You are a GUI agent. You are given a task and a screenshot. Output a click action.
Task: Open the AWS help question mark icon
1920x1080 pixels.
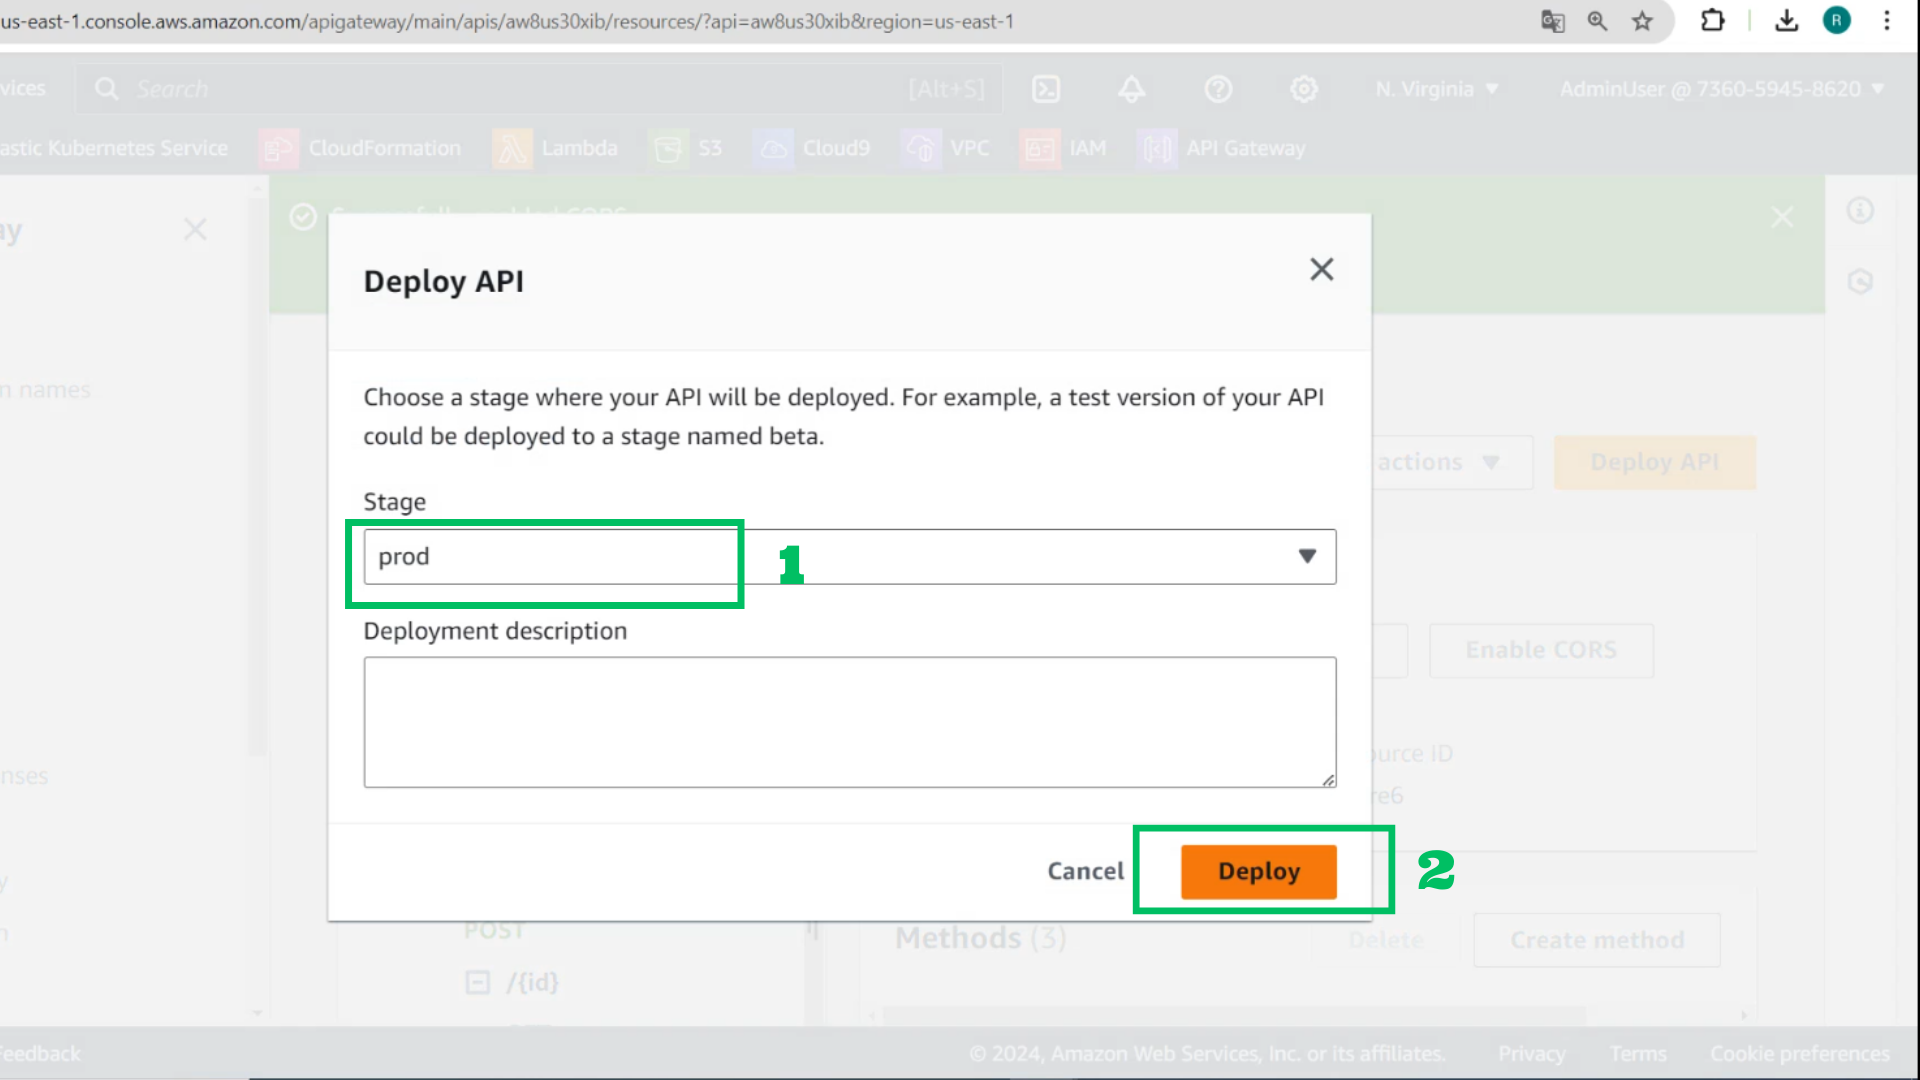1218,89
